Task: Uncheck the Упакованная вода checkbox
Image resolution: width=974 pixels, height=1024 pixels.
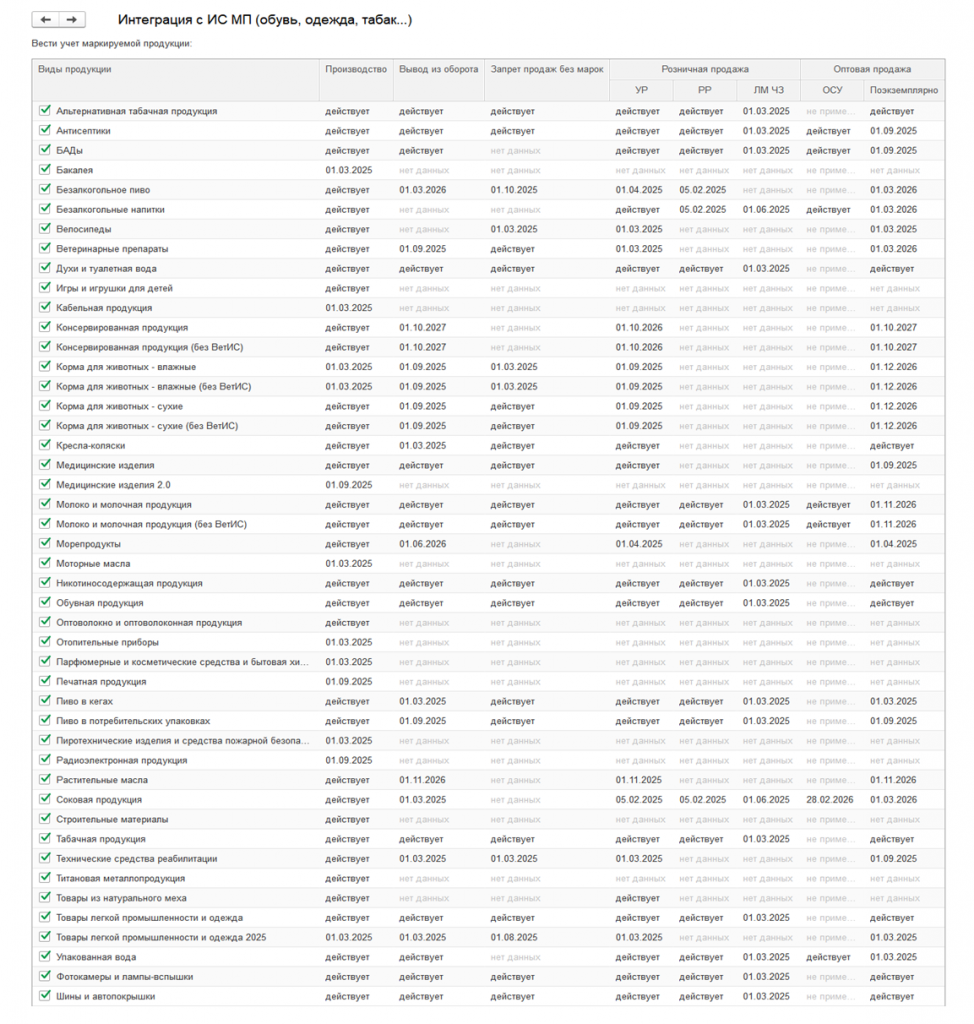Action: click(44, 957)
